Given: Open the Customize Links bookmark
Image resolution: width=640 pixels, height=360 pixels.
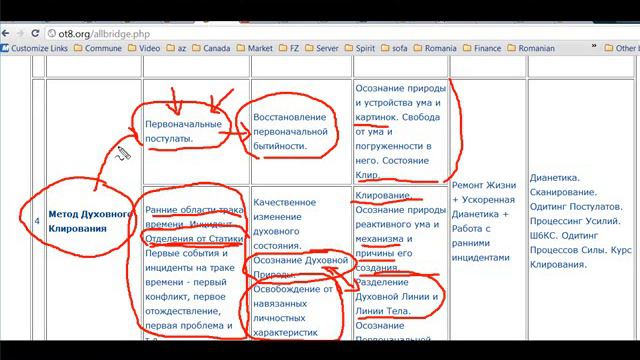Looking at the screenshot, I should point(34,48).
